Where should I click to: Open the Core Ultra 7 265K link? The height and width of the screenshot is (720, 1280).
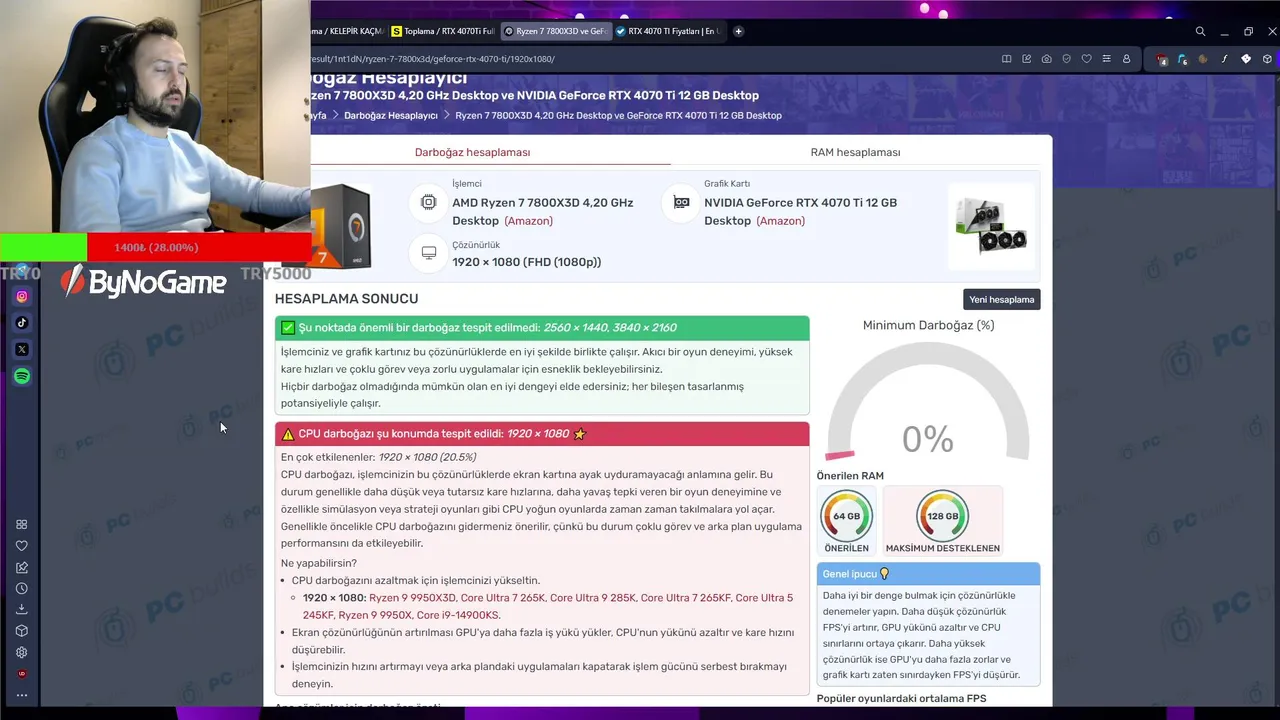click(503, 598)
